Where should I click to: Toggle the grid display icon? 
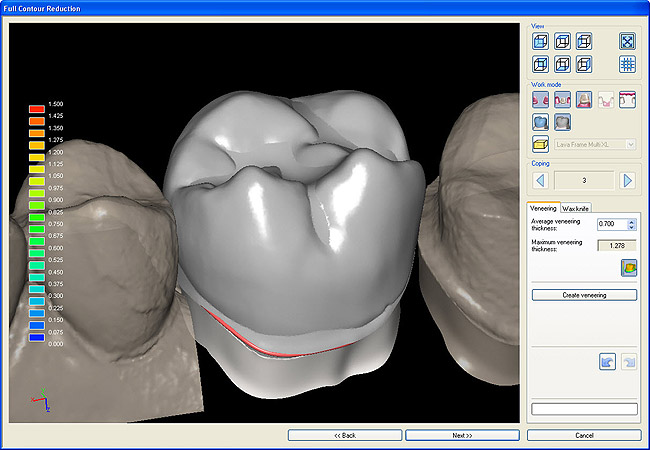628,64
